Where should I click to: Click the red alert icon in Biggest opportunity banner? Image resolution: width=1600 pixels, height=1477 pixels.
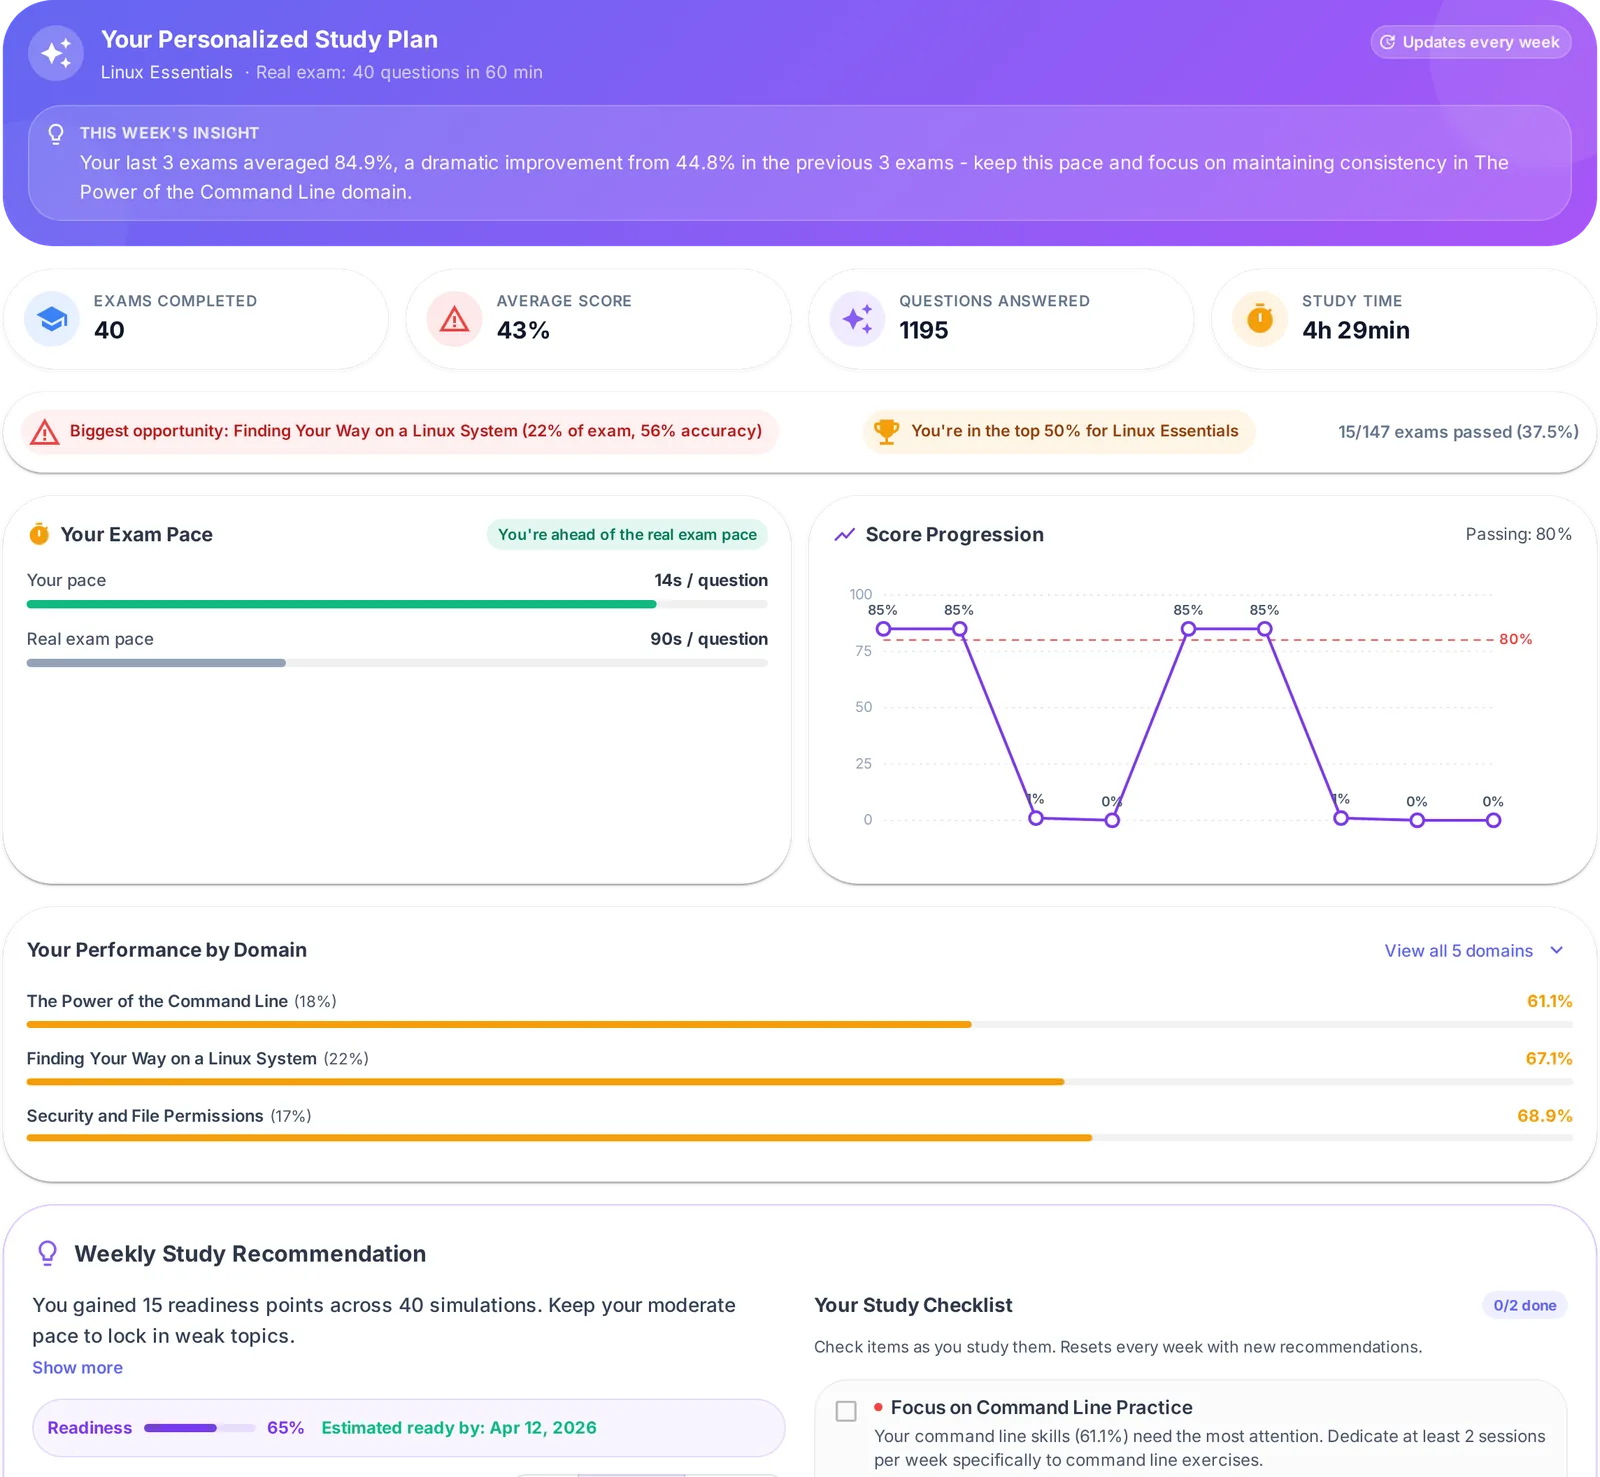coord(44,432)
